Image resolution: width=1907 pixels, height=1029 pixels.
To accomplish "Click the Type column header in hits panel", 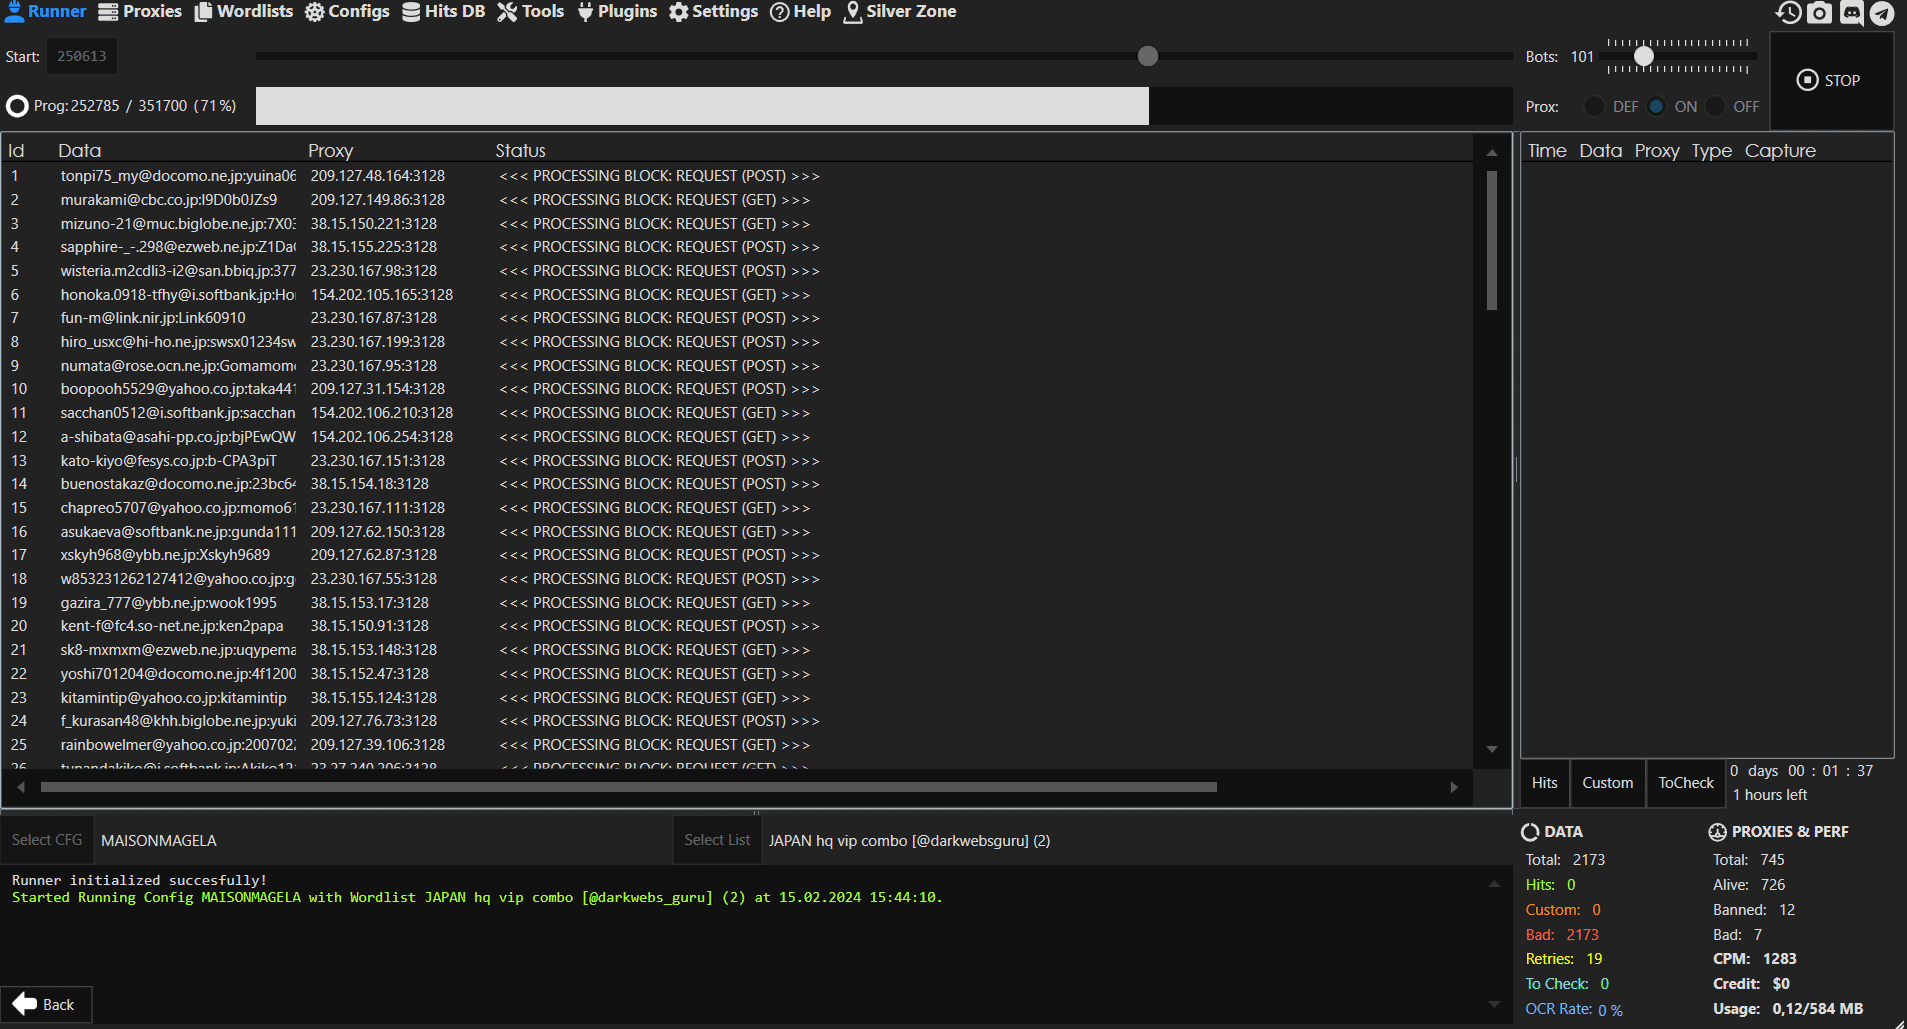I will tap(1712, 151).
